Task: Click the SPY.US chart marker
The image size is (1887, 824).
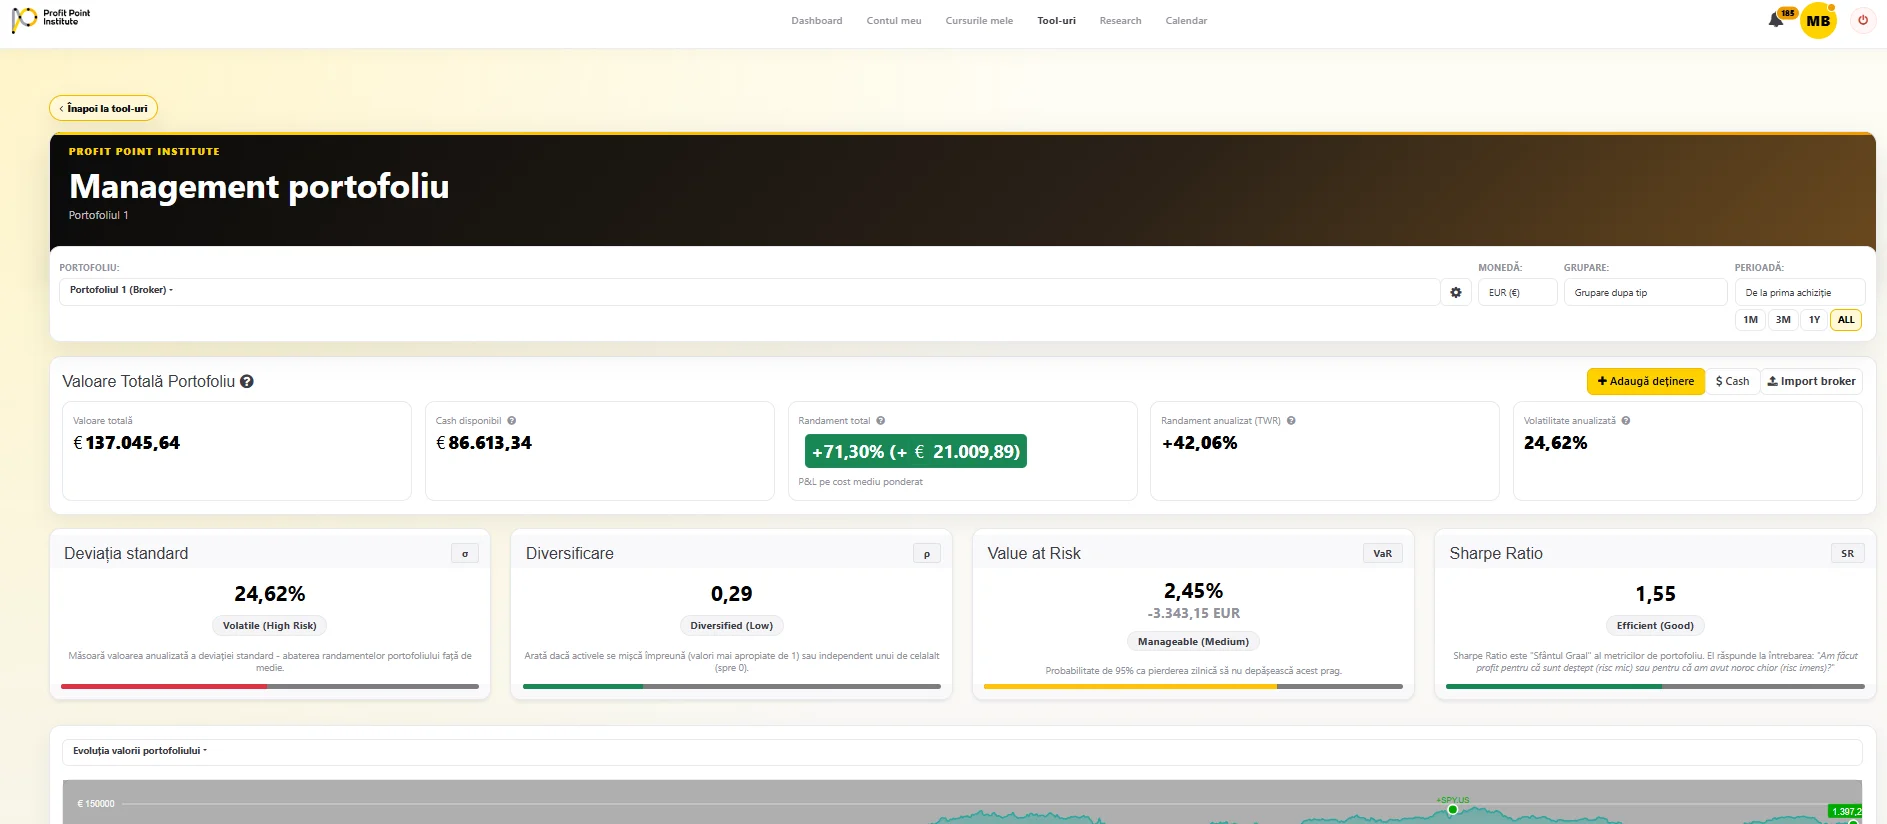Action: (x=1453, y=809)
